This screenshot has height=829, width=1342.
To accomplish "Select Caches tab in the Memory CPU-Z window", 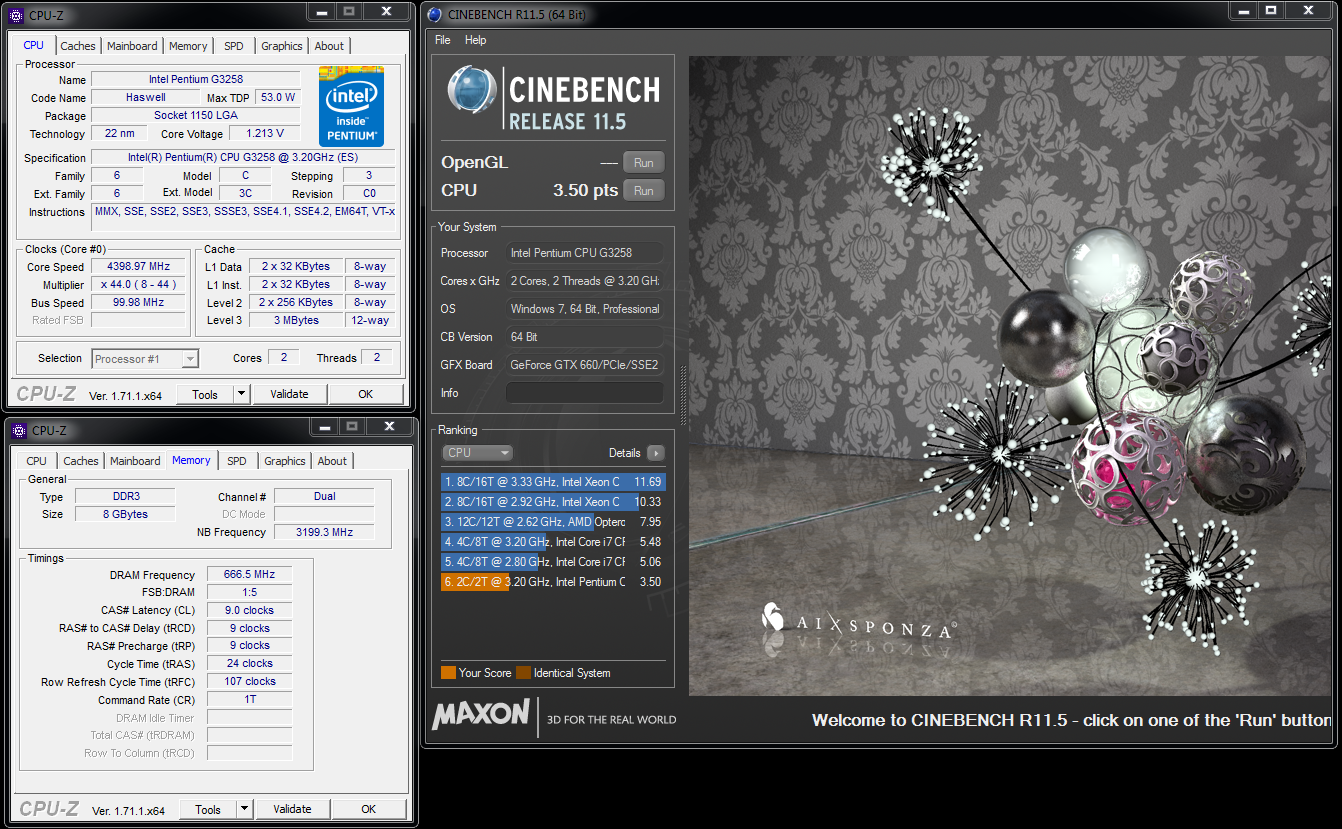I will tap(81, 461).
